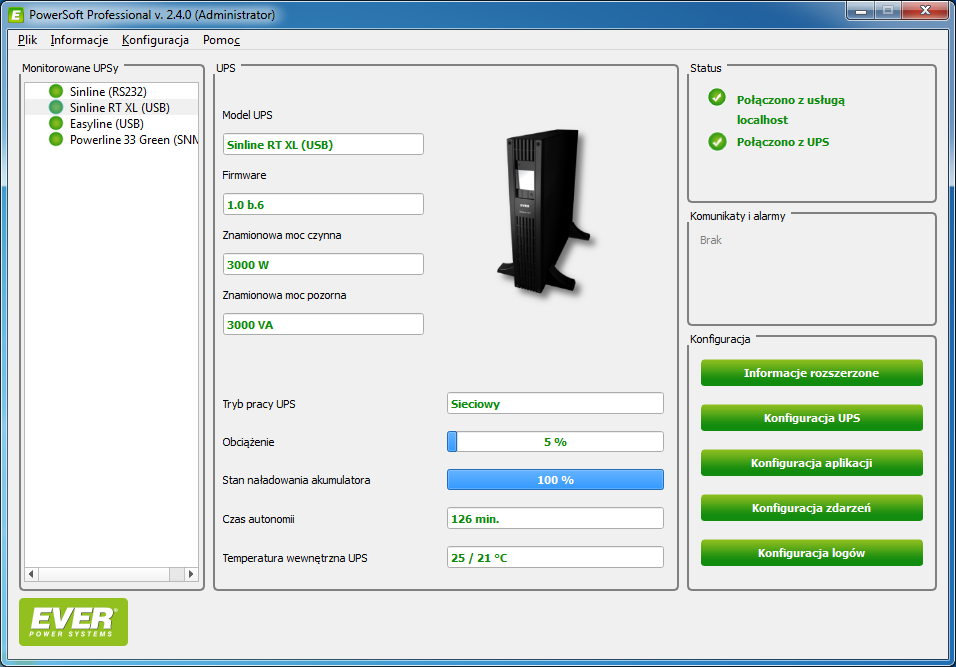Click the Firmware field showing 1.0 b.6
The width and height of the screenshot is (956, 667).
(x=323, y=204)
